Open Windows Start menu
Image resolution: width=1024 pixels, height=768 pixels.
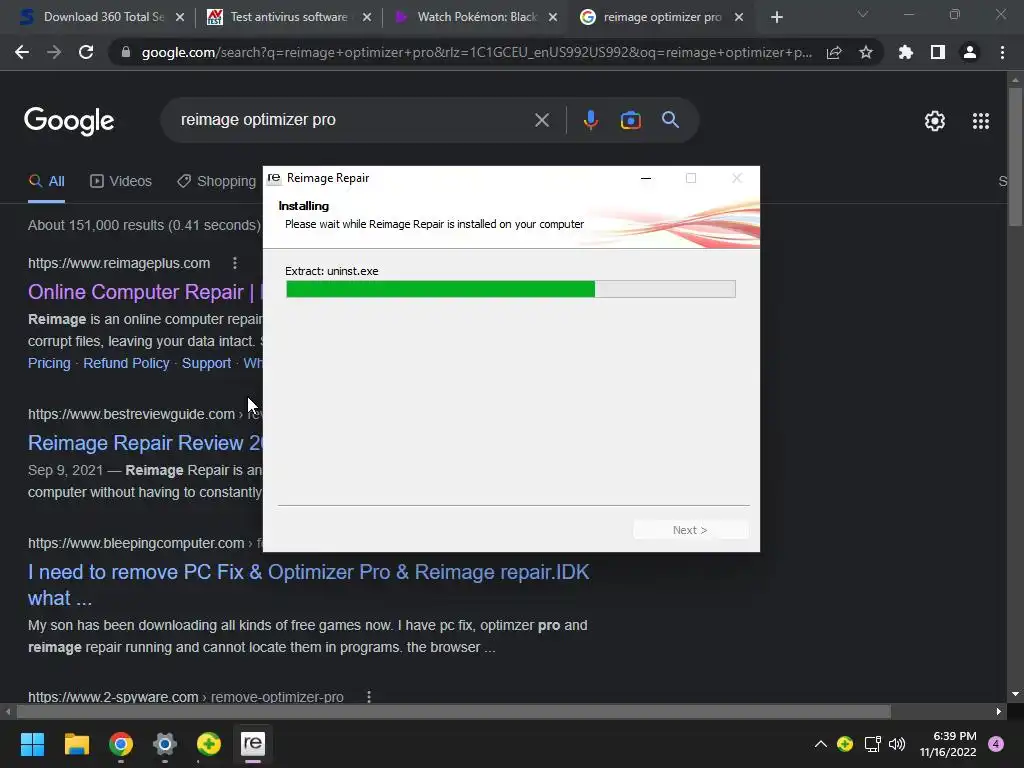click(32, 744)
